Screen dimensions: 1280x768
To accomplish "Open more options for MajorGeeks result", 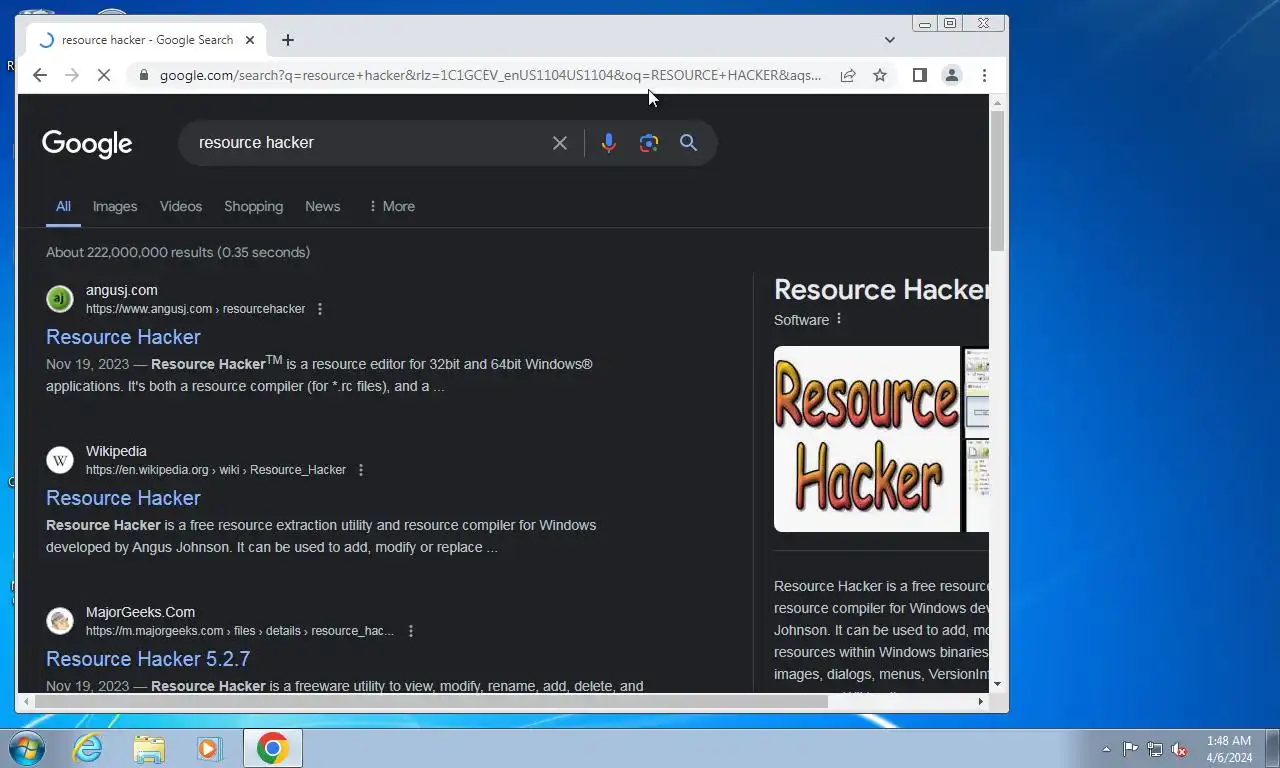I will coord(411,631).
